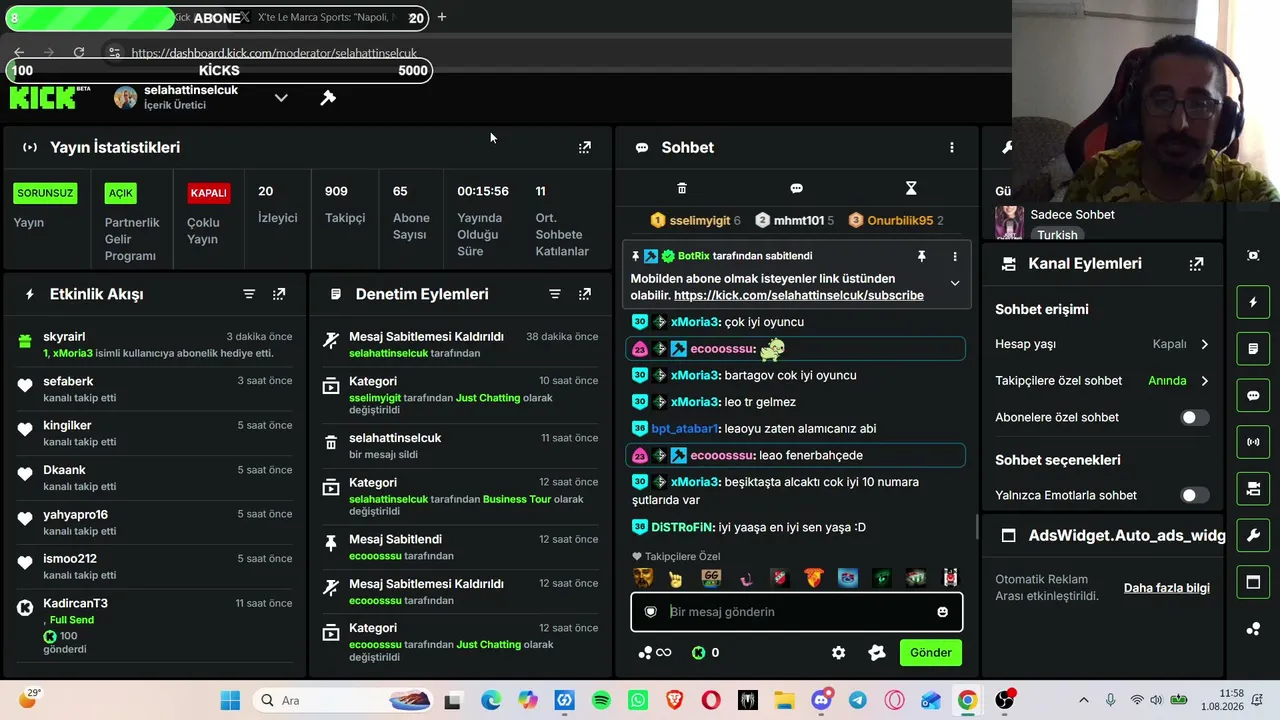Click username xMoria3 in 'çok iyi oyuncu' message
The image size is (1280, 720).
coord(695,322)
